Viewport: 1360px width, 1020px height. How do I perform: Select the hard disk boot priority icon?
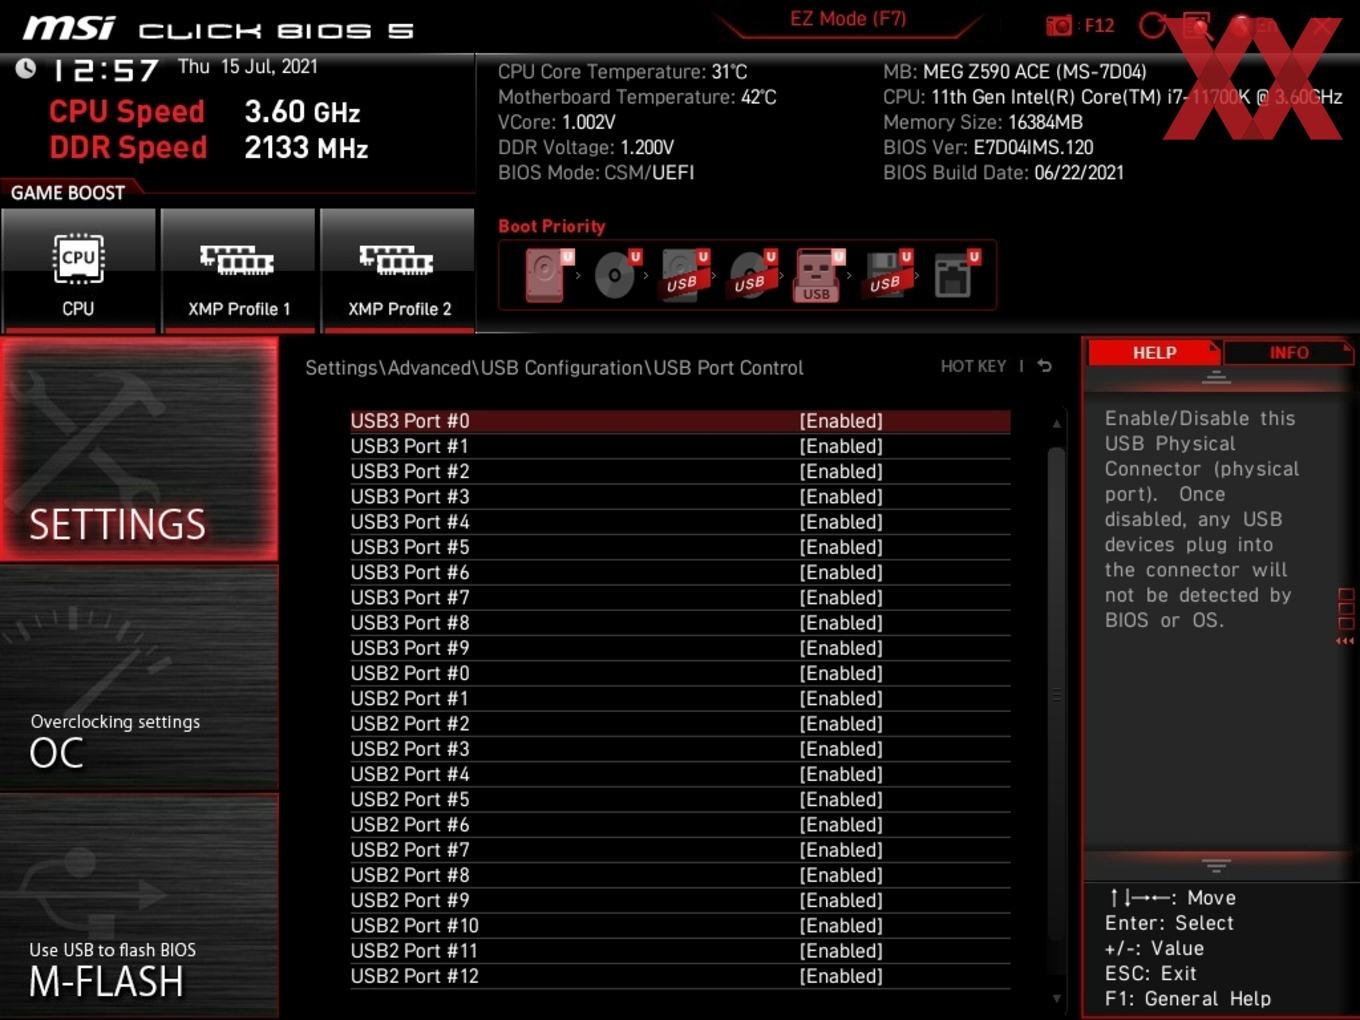click(x=548, y=275)
